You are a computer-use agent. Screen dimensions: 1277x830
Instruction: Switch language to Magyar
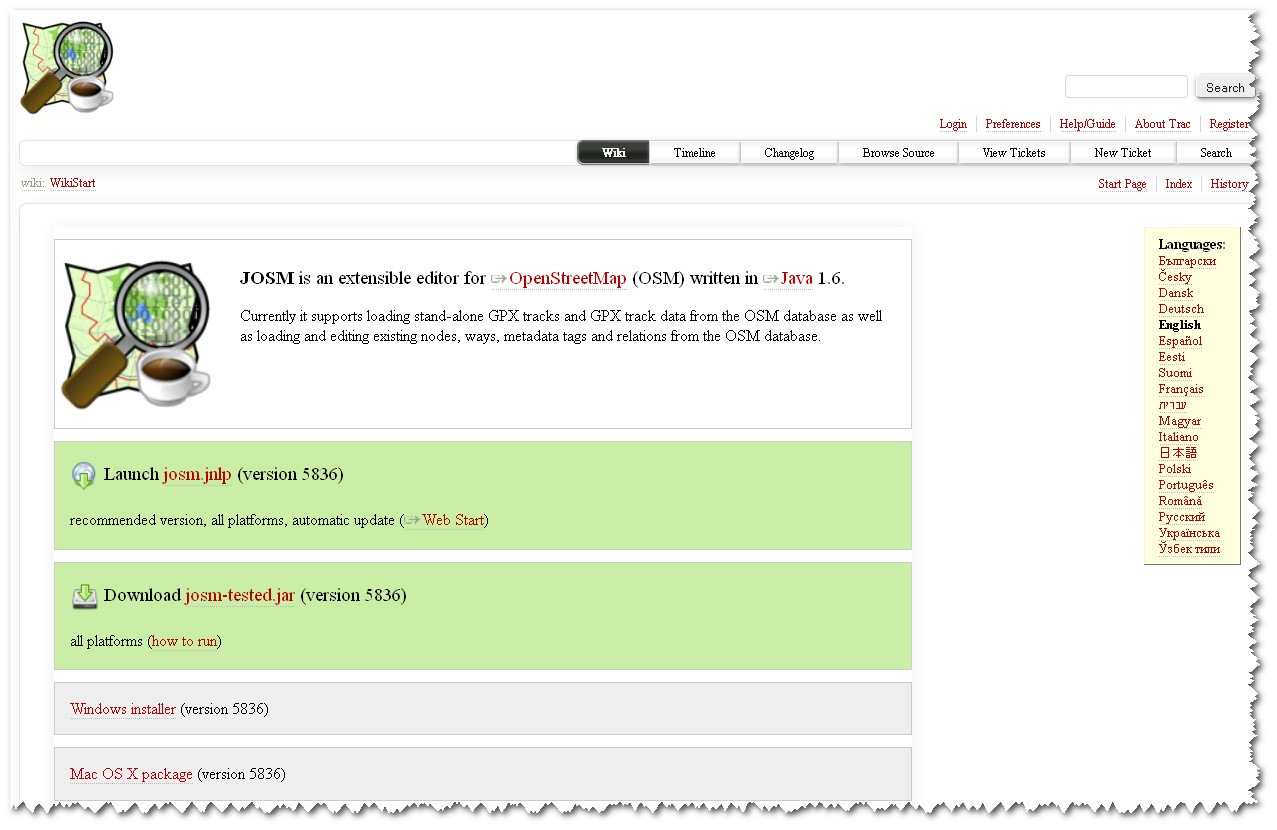click(x=1180, y=421)
